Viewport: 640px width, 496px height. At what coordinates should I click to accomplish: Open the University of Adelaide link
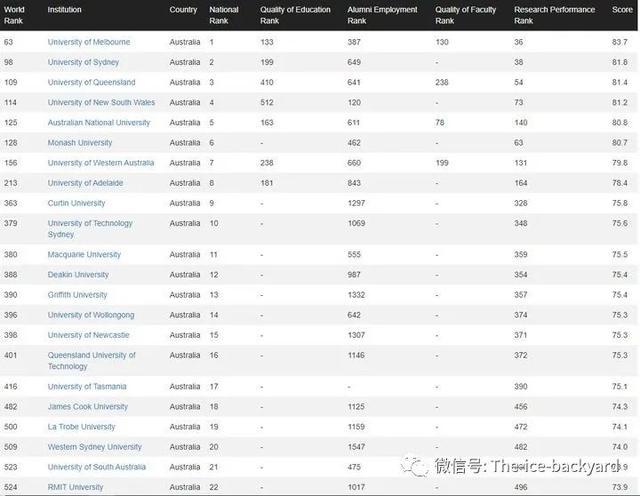85,183
